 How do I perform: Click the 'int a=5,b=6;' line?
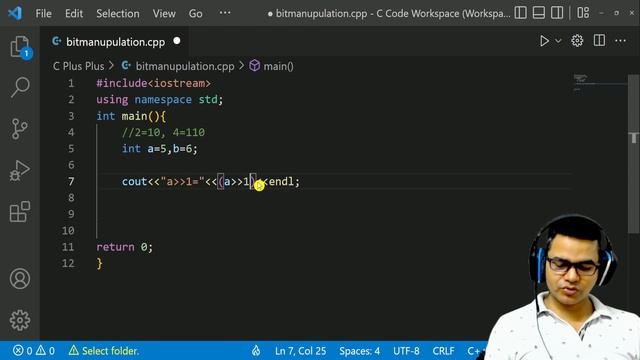(160, 149)
